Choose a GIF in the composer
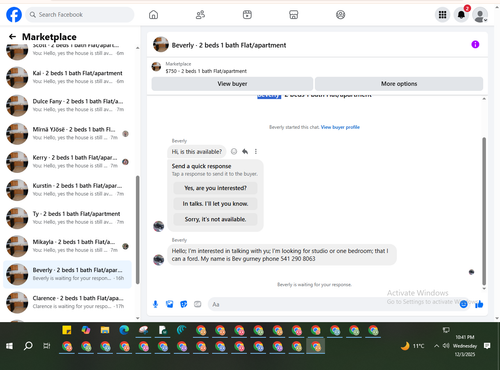Screen dimensions: 500x370 [x=198, y=304]
